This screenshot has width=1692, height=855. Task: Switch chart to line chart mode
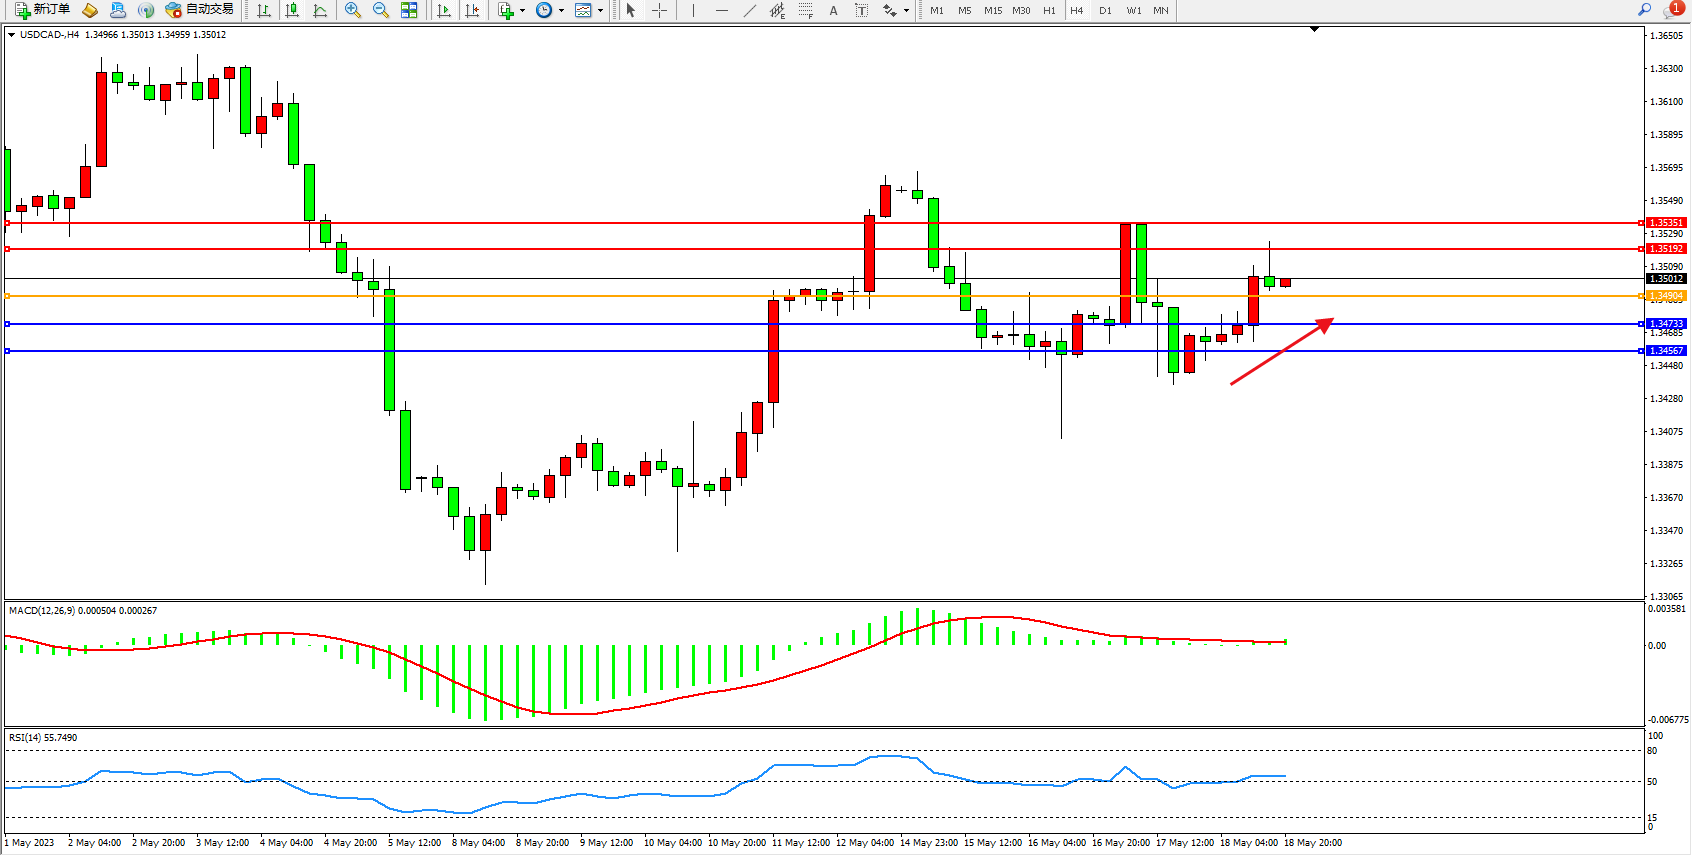pos(320,10)
